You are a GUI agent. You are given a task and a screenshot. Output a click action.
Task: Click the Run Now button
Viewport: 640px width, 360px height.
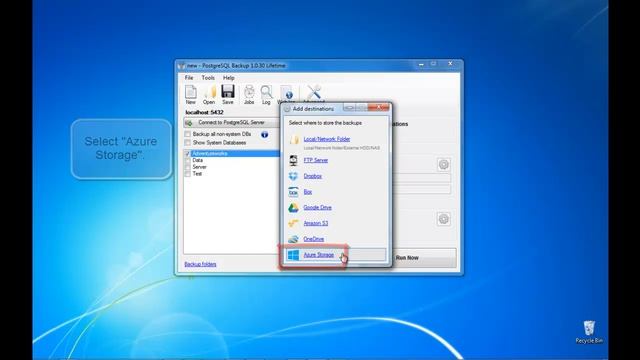[424, 258]
